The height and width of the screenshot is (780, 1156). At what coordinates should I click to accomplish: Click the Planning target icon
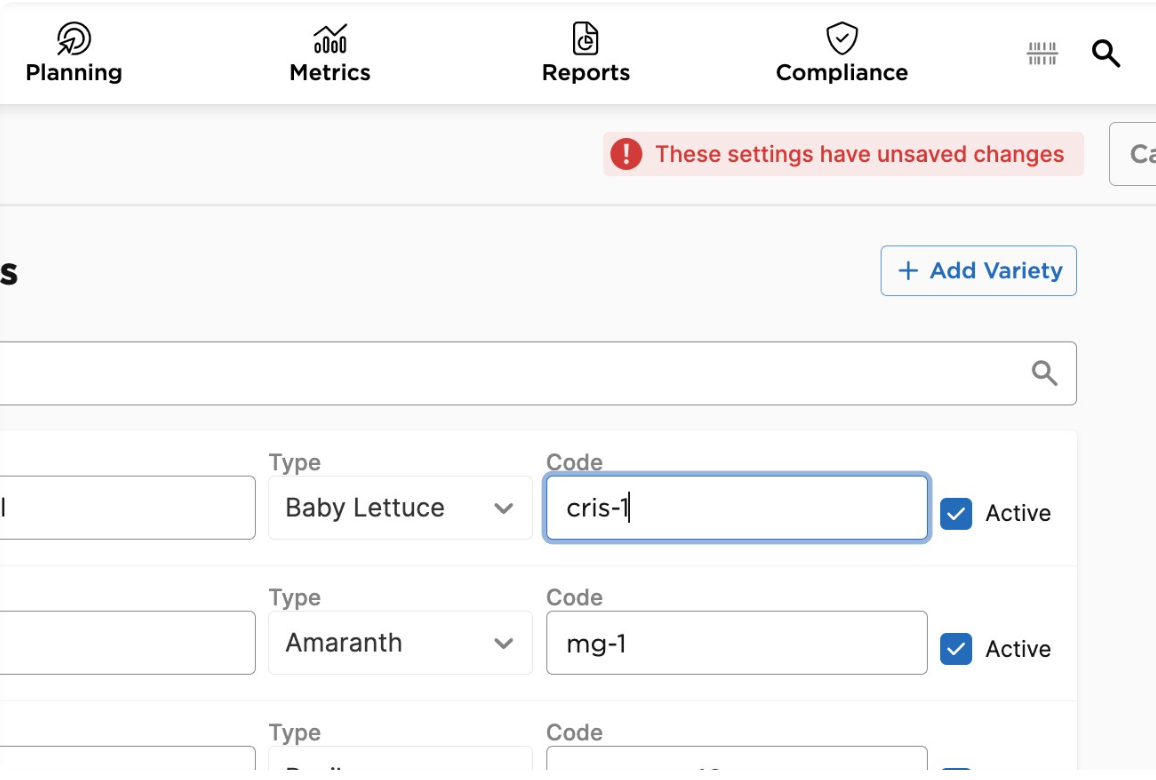(x=74, y=38)
